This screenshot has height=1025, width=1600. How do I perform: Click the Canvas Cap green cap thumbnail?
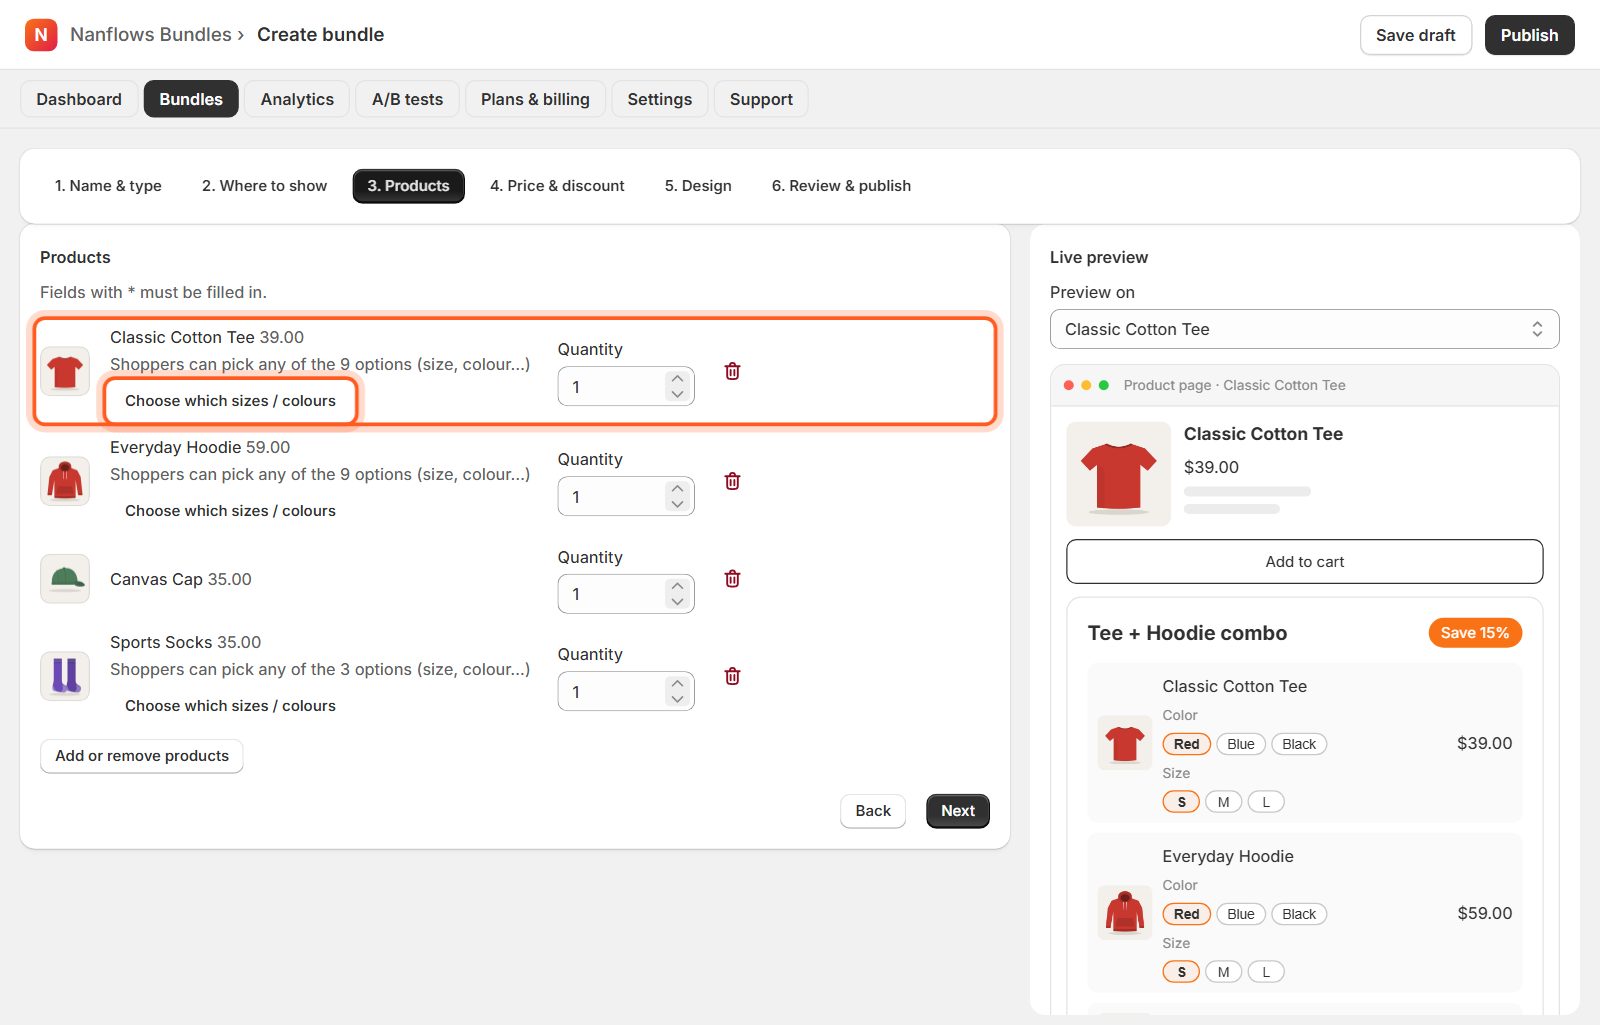[65, 579]
